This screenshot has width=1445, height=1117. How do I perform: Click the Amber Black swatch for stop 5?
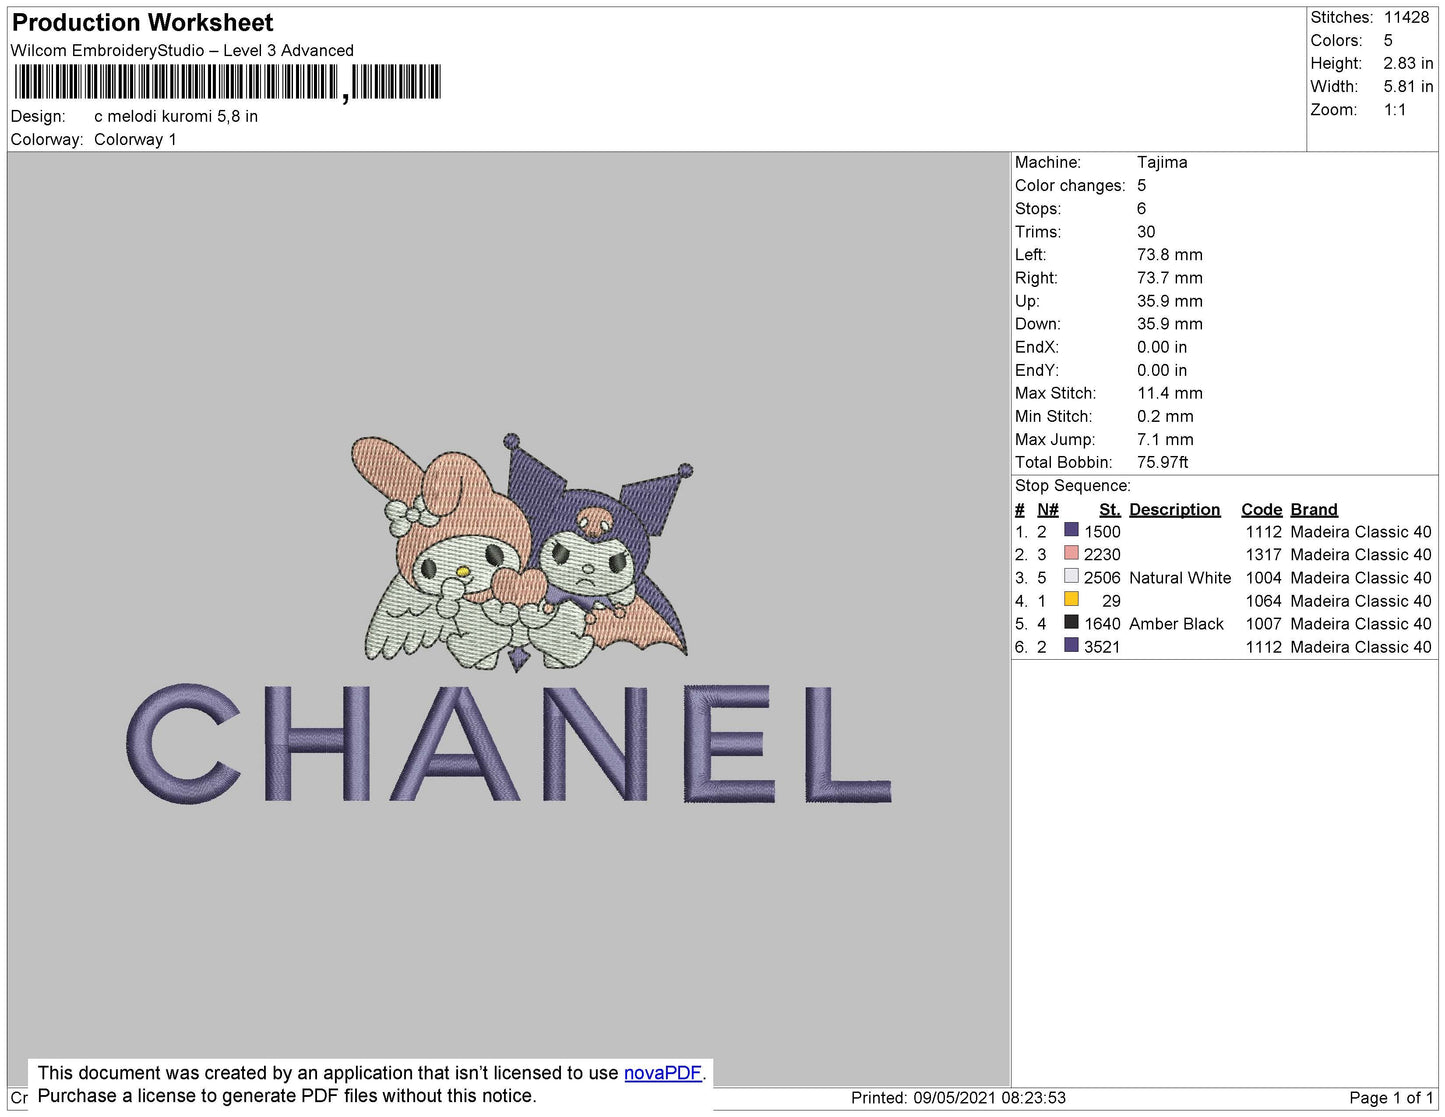pyautogui.click(x=1071, y=622)
